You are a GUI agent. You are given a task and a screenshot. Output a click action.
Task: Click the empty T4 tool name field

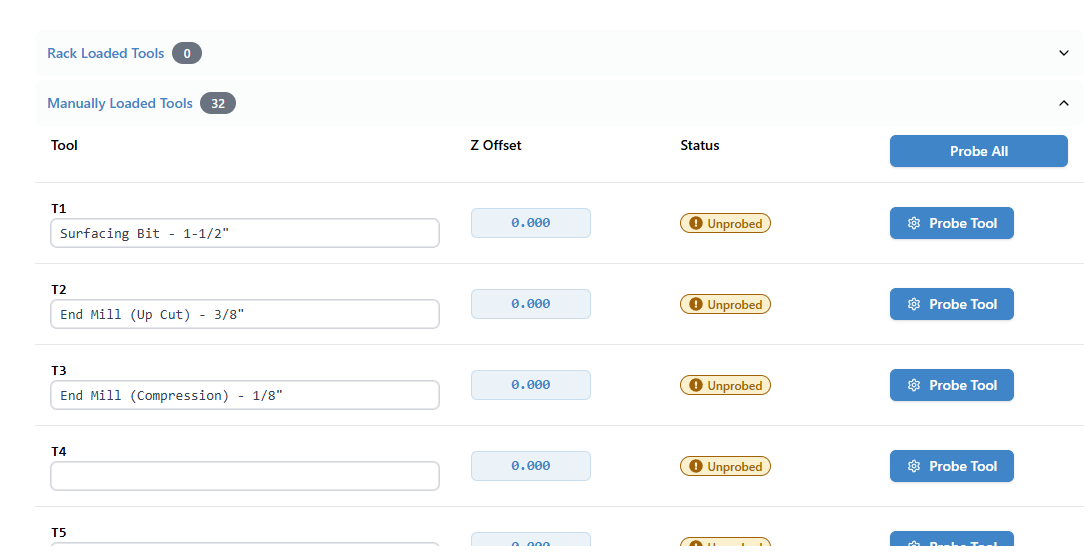click(244, 476)
